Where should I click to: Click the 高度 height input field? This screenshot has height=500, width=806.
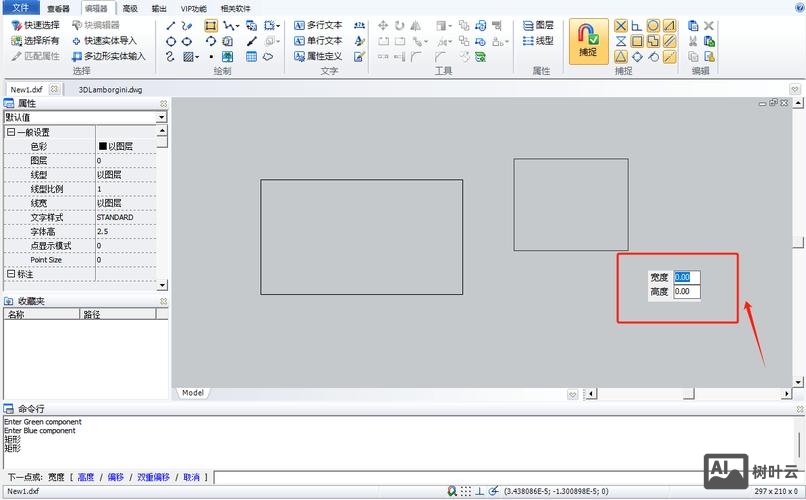pos(687,292)
